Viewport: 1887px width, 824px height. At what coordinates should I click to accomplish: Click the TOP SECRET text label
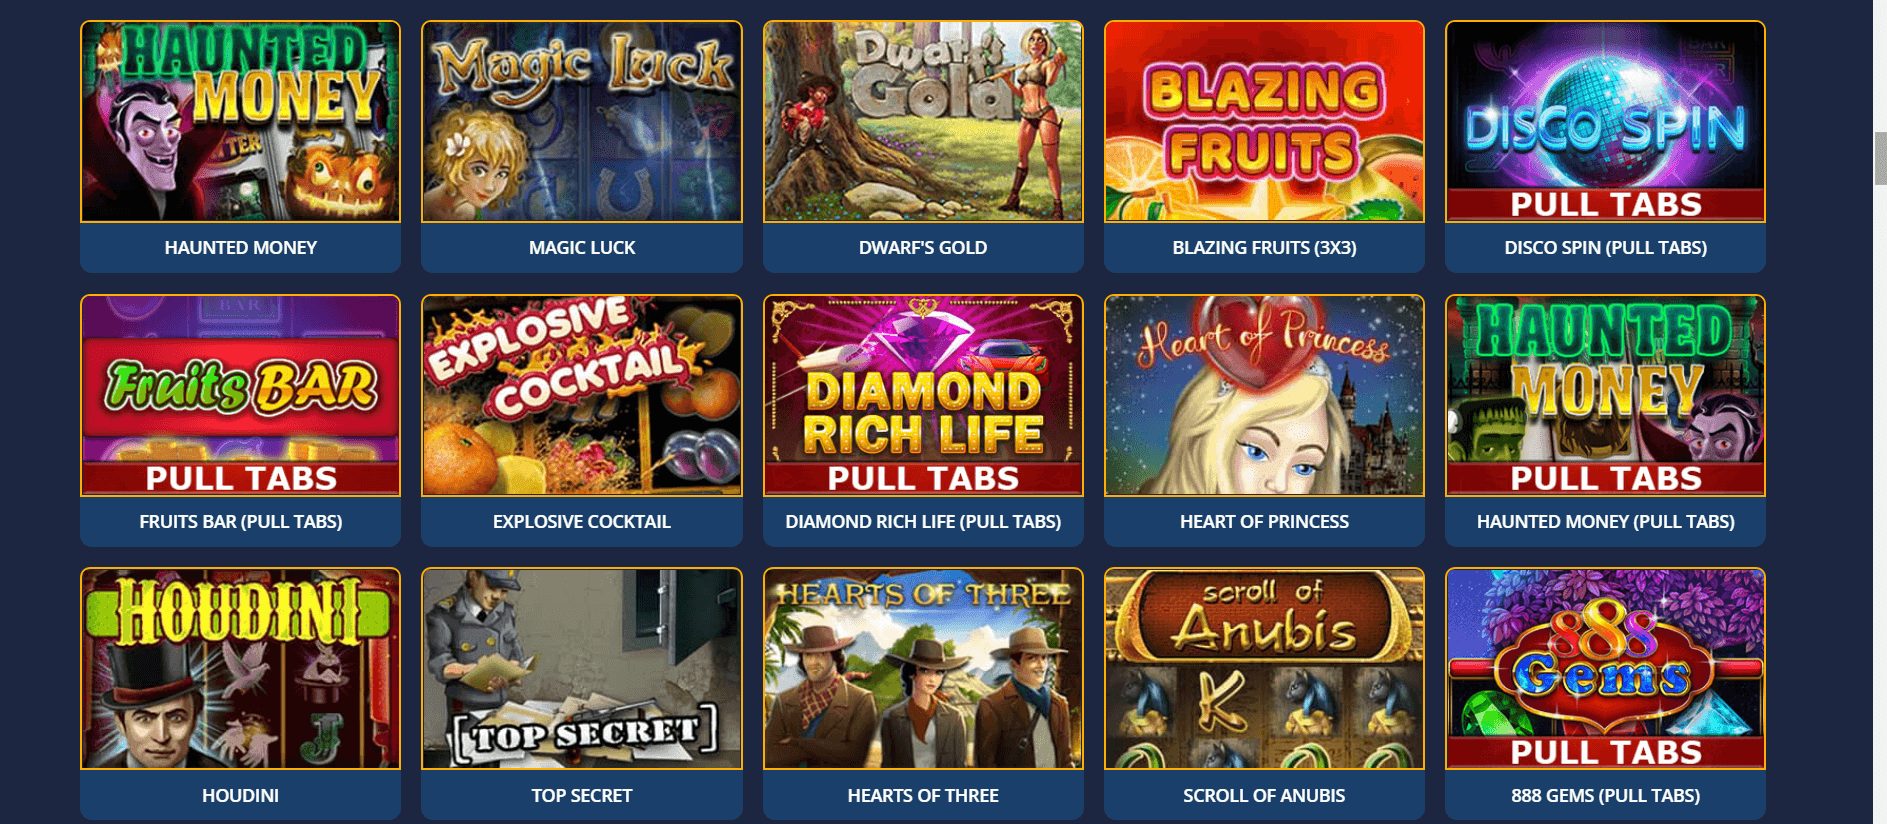[x=582, y=796]
